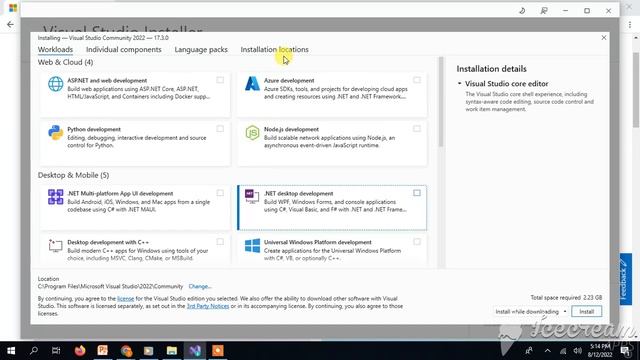This screenshot has width=640, height=360.
Task: Check Node.js development workload
Action: 417,129
